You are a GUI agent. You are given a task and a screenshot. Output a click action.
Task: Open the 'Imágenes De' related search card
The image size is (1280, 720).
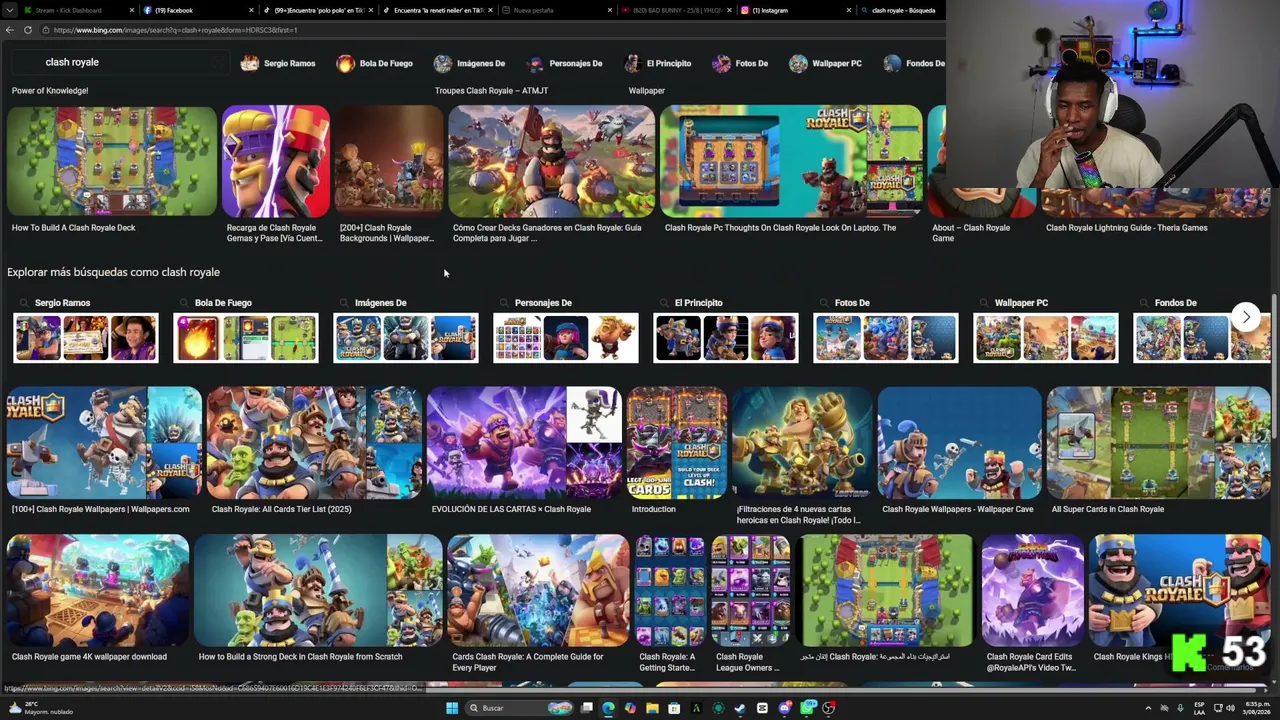(x=405, y=328)
